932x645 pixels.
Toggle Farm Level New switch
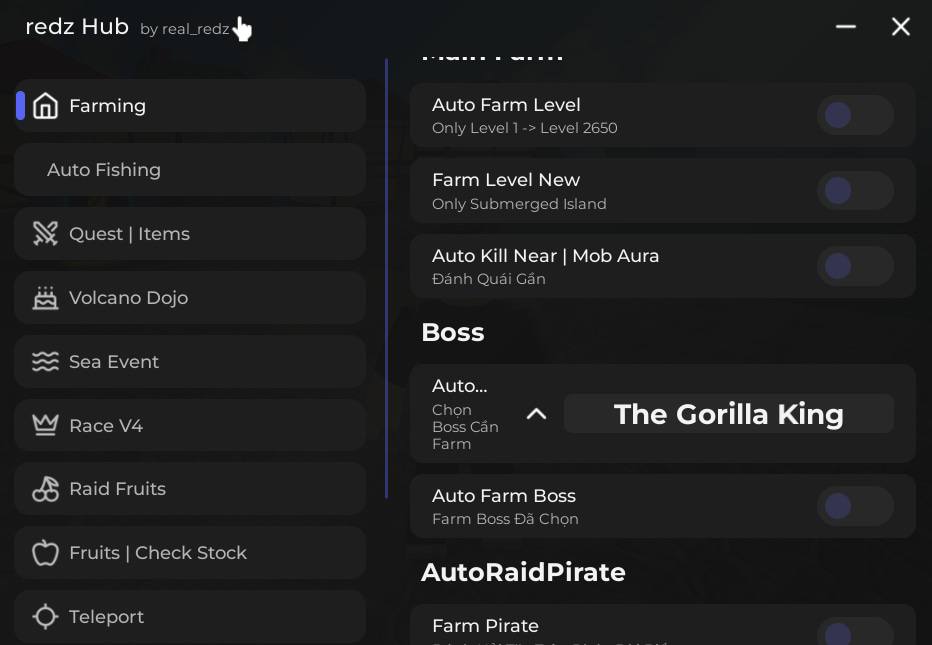855,191
